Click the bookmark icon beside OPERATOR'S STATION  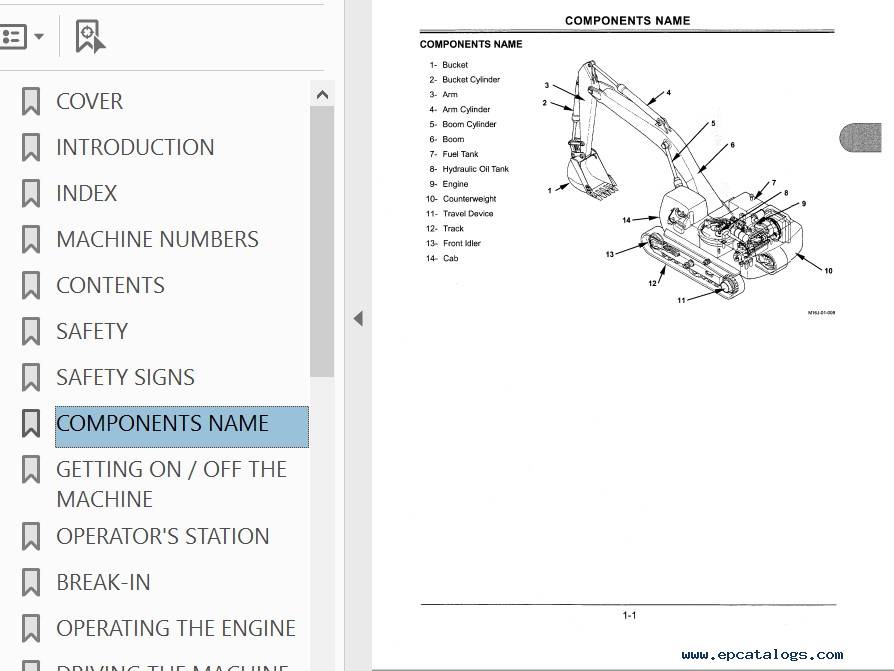(31, 536)
